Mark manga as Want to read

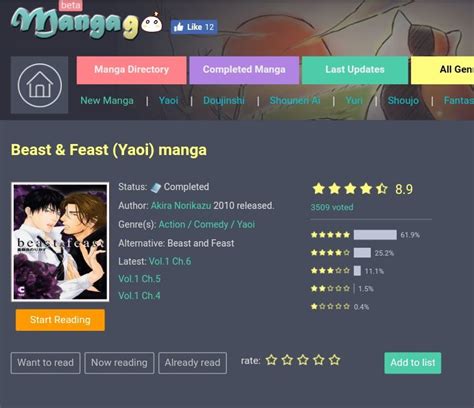click(45, 363)
